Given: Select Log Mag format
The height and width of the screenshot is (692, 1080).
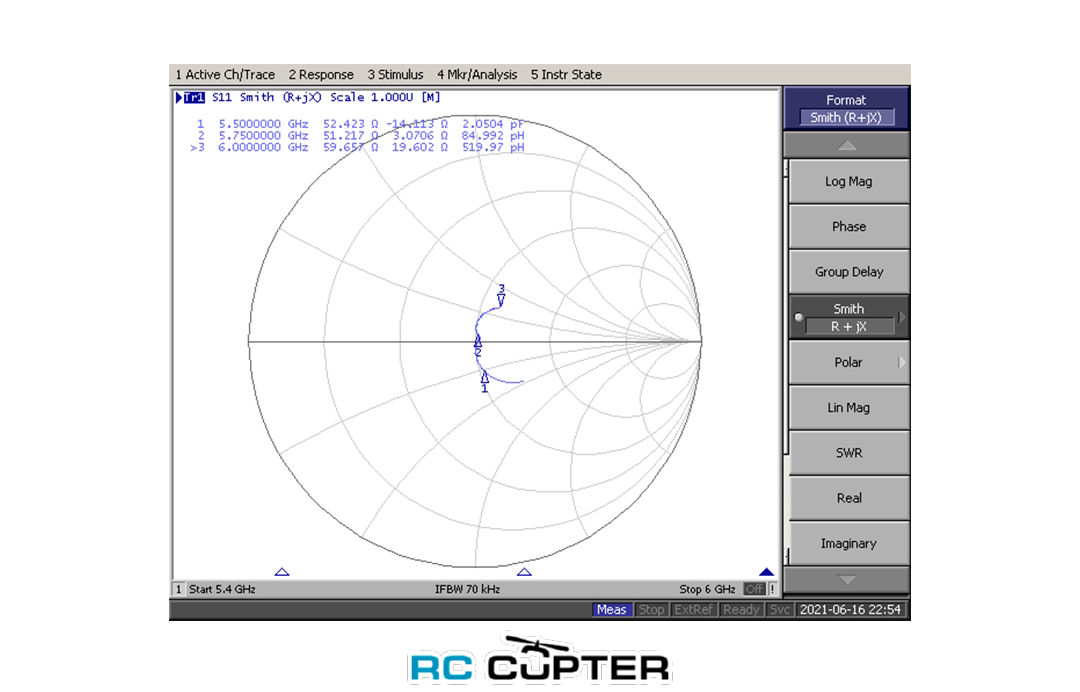Looking at the screenshot, I should click(x=849, y=181).
